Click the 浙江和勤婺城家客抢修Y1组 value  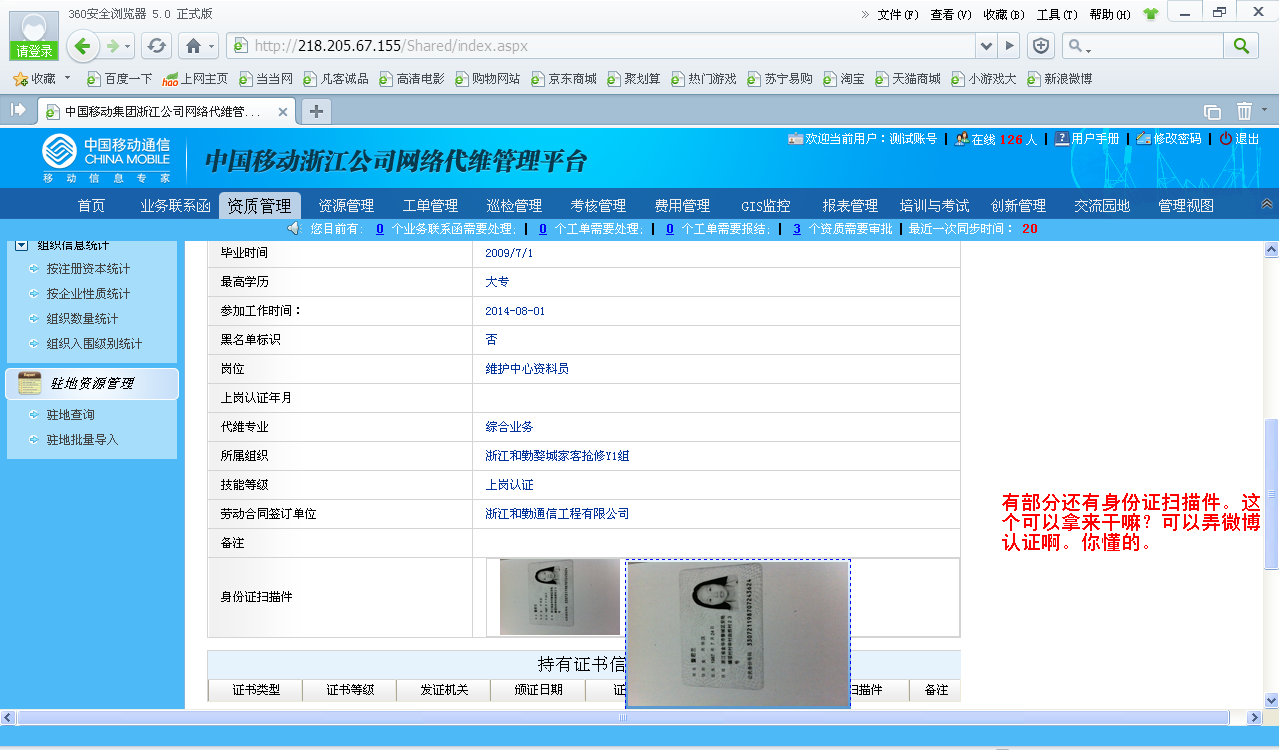click(557, 456)
